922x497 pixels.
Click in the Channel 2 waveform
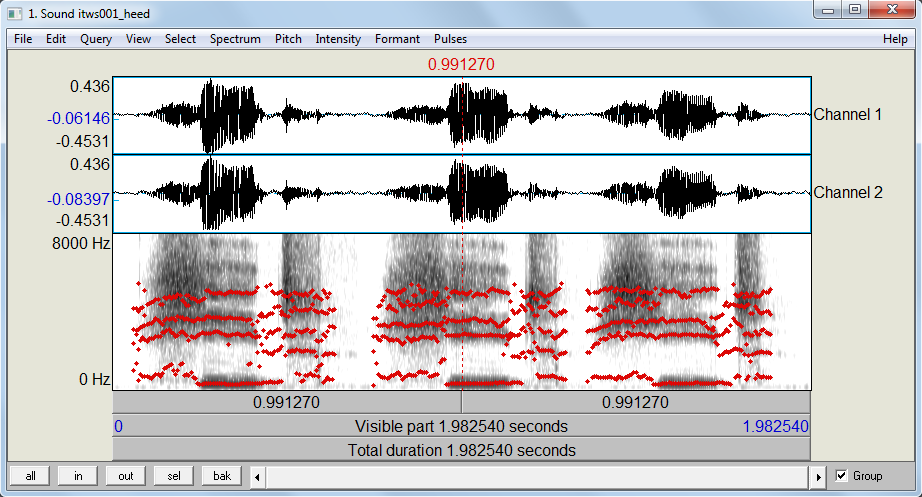(x=462, y=194)
